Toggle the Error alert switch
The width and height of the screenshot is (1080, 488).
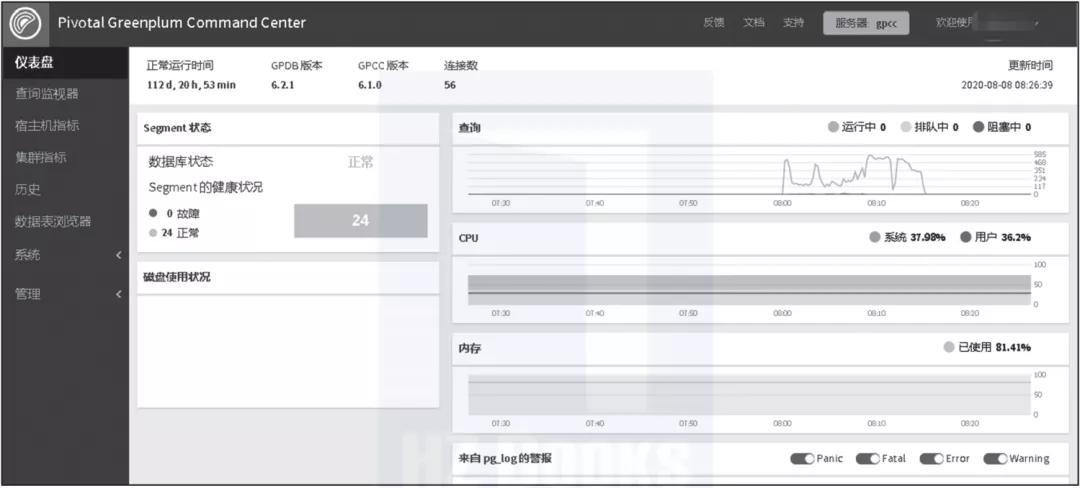pos(931,459)
